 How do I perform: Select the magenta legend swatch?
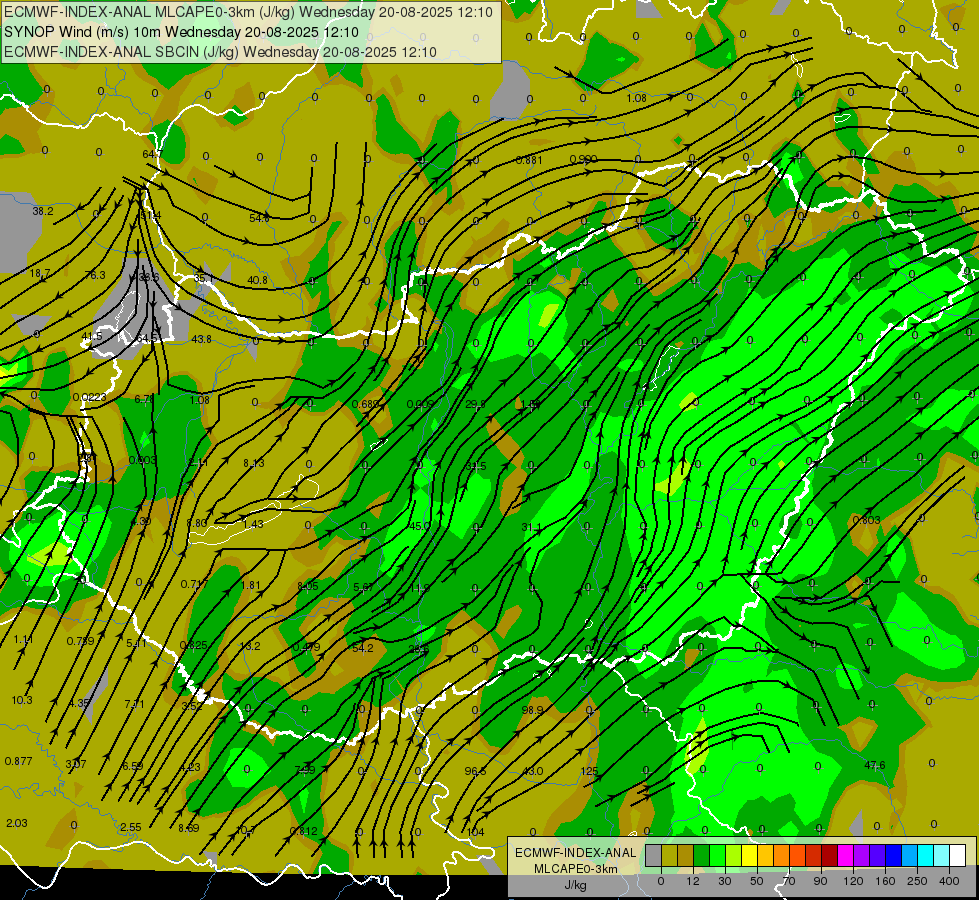(x=846, y=855)
